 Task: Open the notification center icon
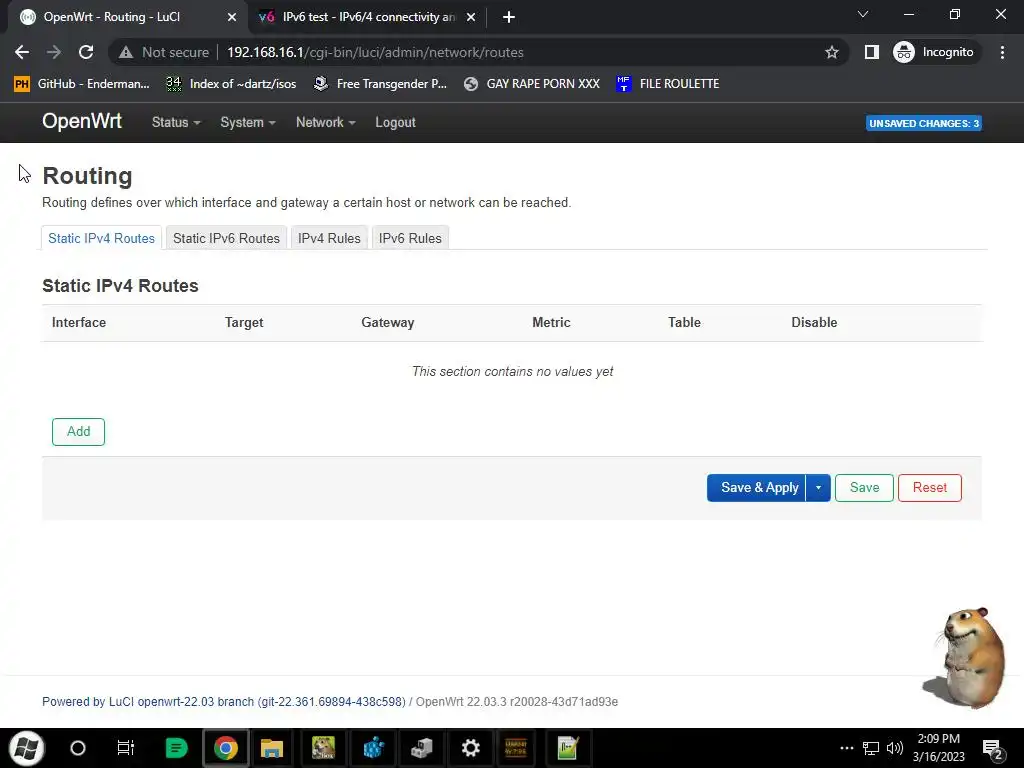coord(993,749)
